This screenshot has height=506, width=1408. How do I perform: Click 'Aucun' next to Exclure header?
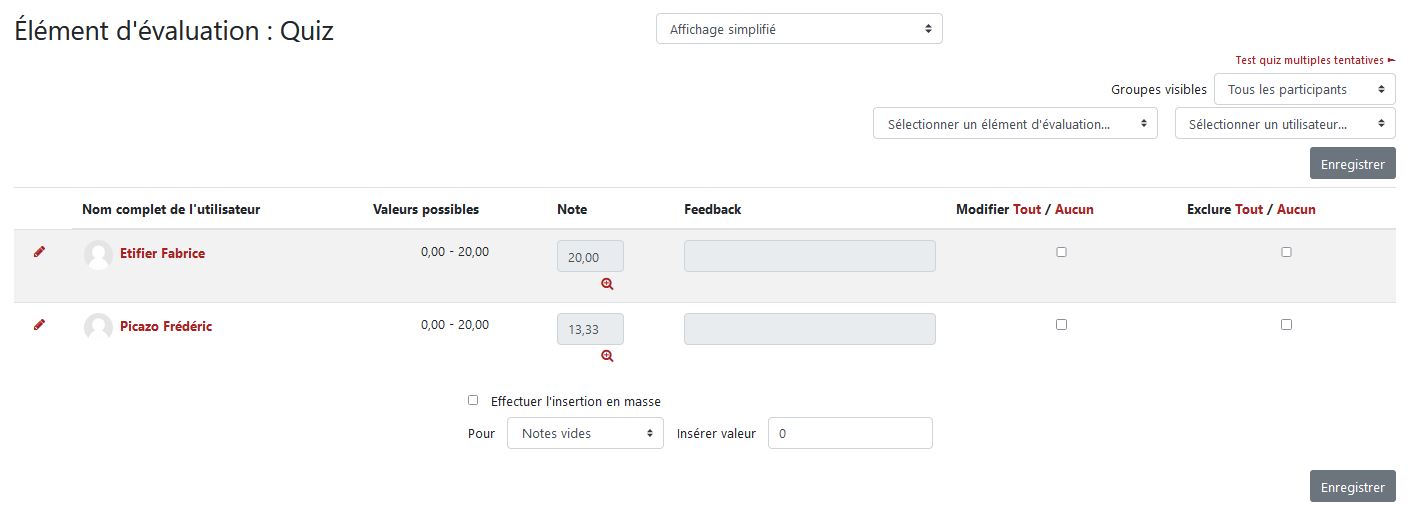(1296, 209)
